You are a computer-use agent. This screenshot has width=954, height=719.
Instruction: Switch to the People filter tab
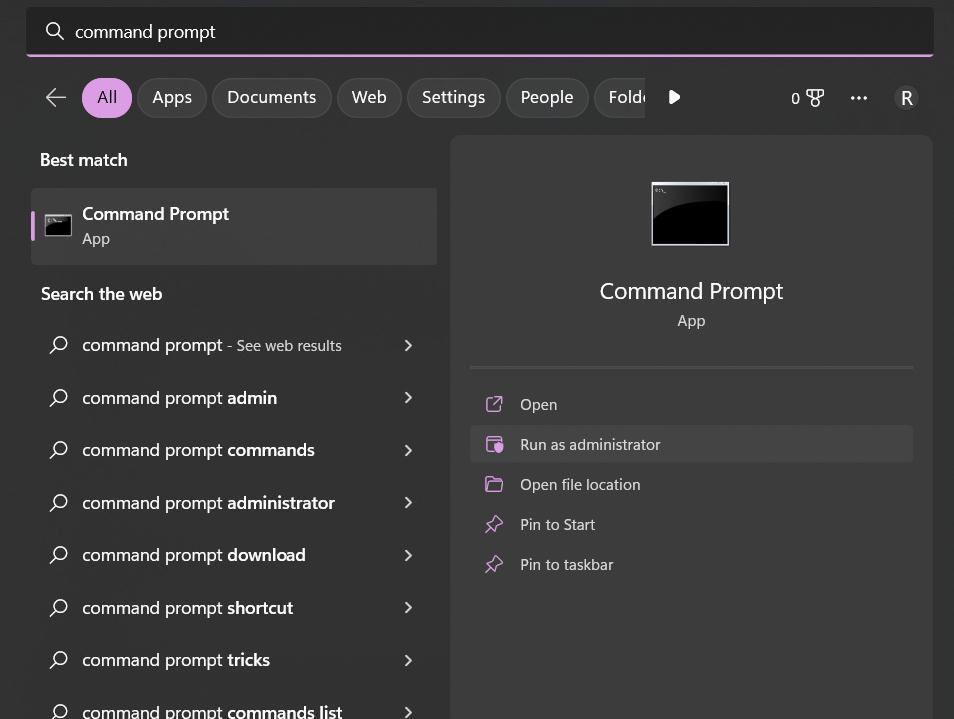tap(546, 97)
